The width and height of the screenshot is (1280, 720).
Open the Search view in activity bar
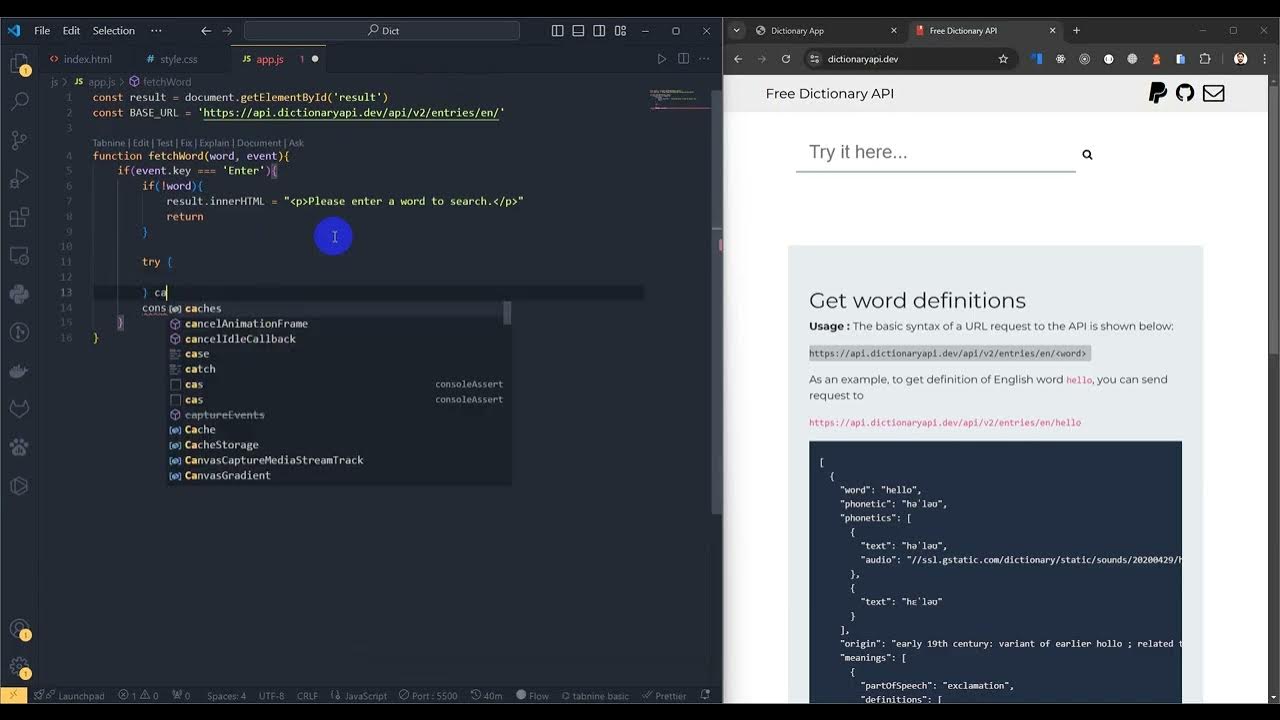(19, 101)
